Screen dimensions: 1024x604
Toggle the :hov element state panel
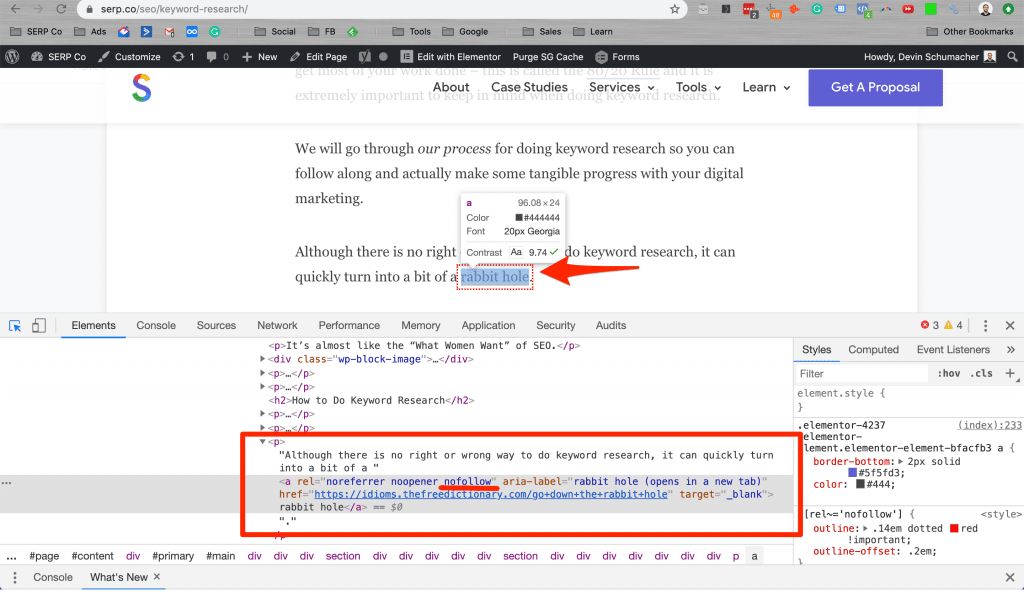point(949,374)
